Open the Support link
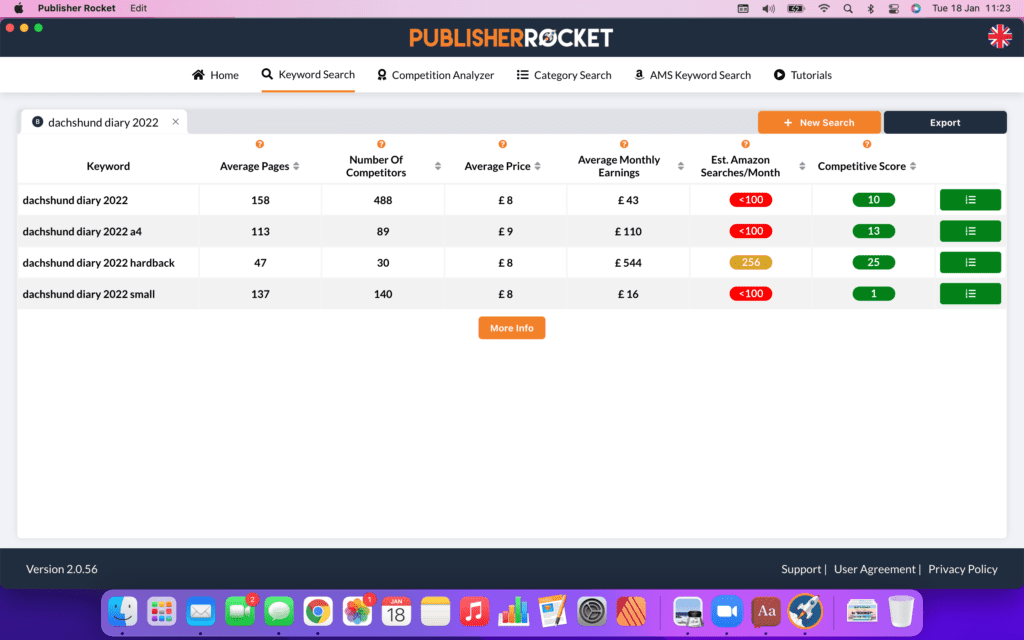The height and width of the screenshot is (640, 1024). click(x=801, y=569)
